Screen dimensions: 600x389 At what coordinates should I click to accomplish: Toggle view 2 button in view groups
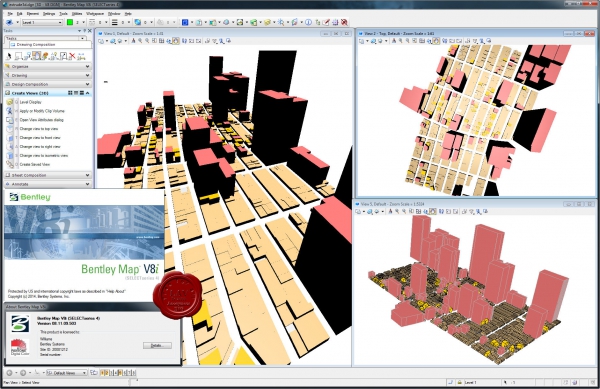click(x=107, y=373)
